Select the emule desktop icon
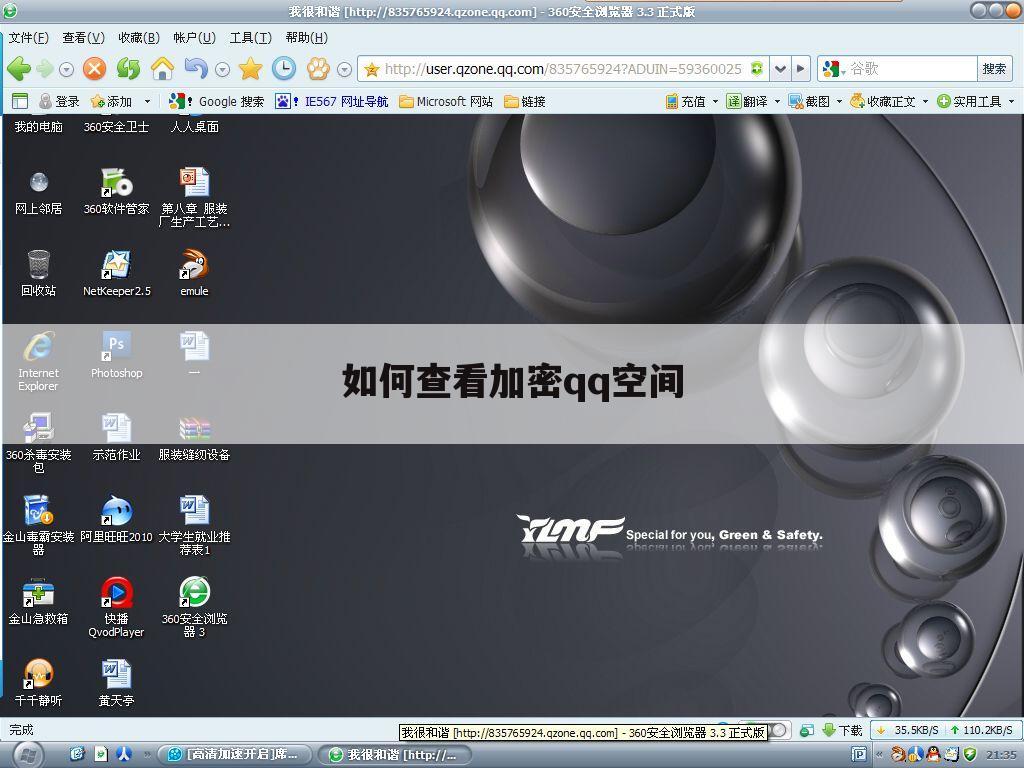1024x768 pixels. 194,273
